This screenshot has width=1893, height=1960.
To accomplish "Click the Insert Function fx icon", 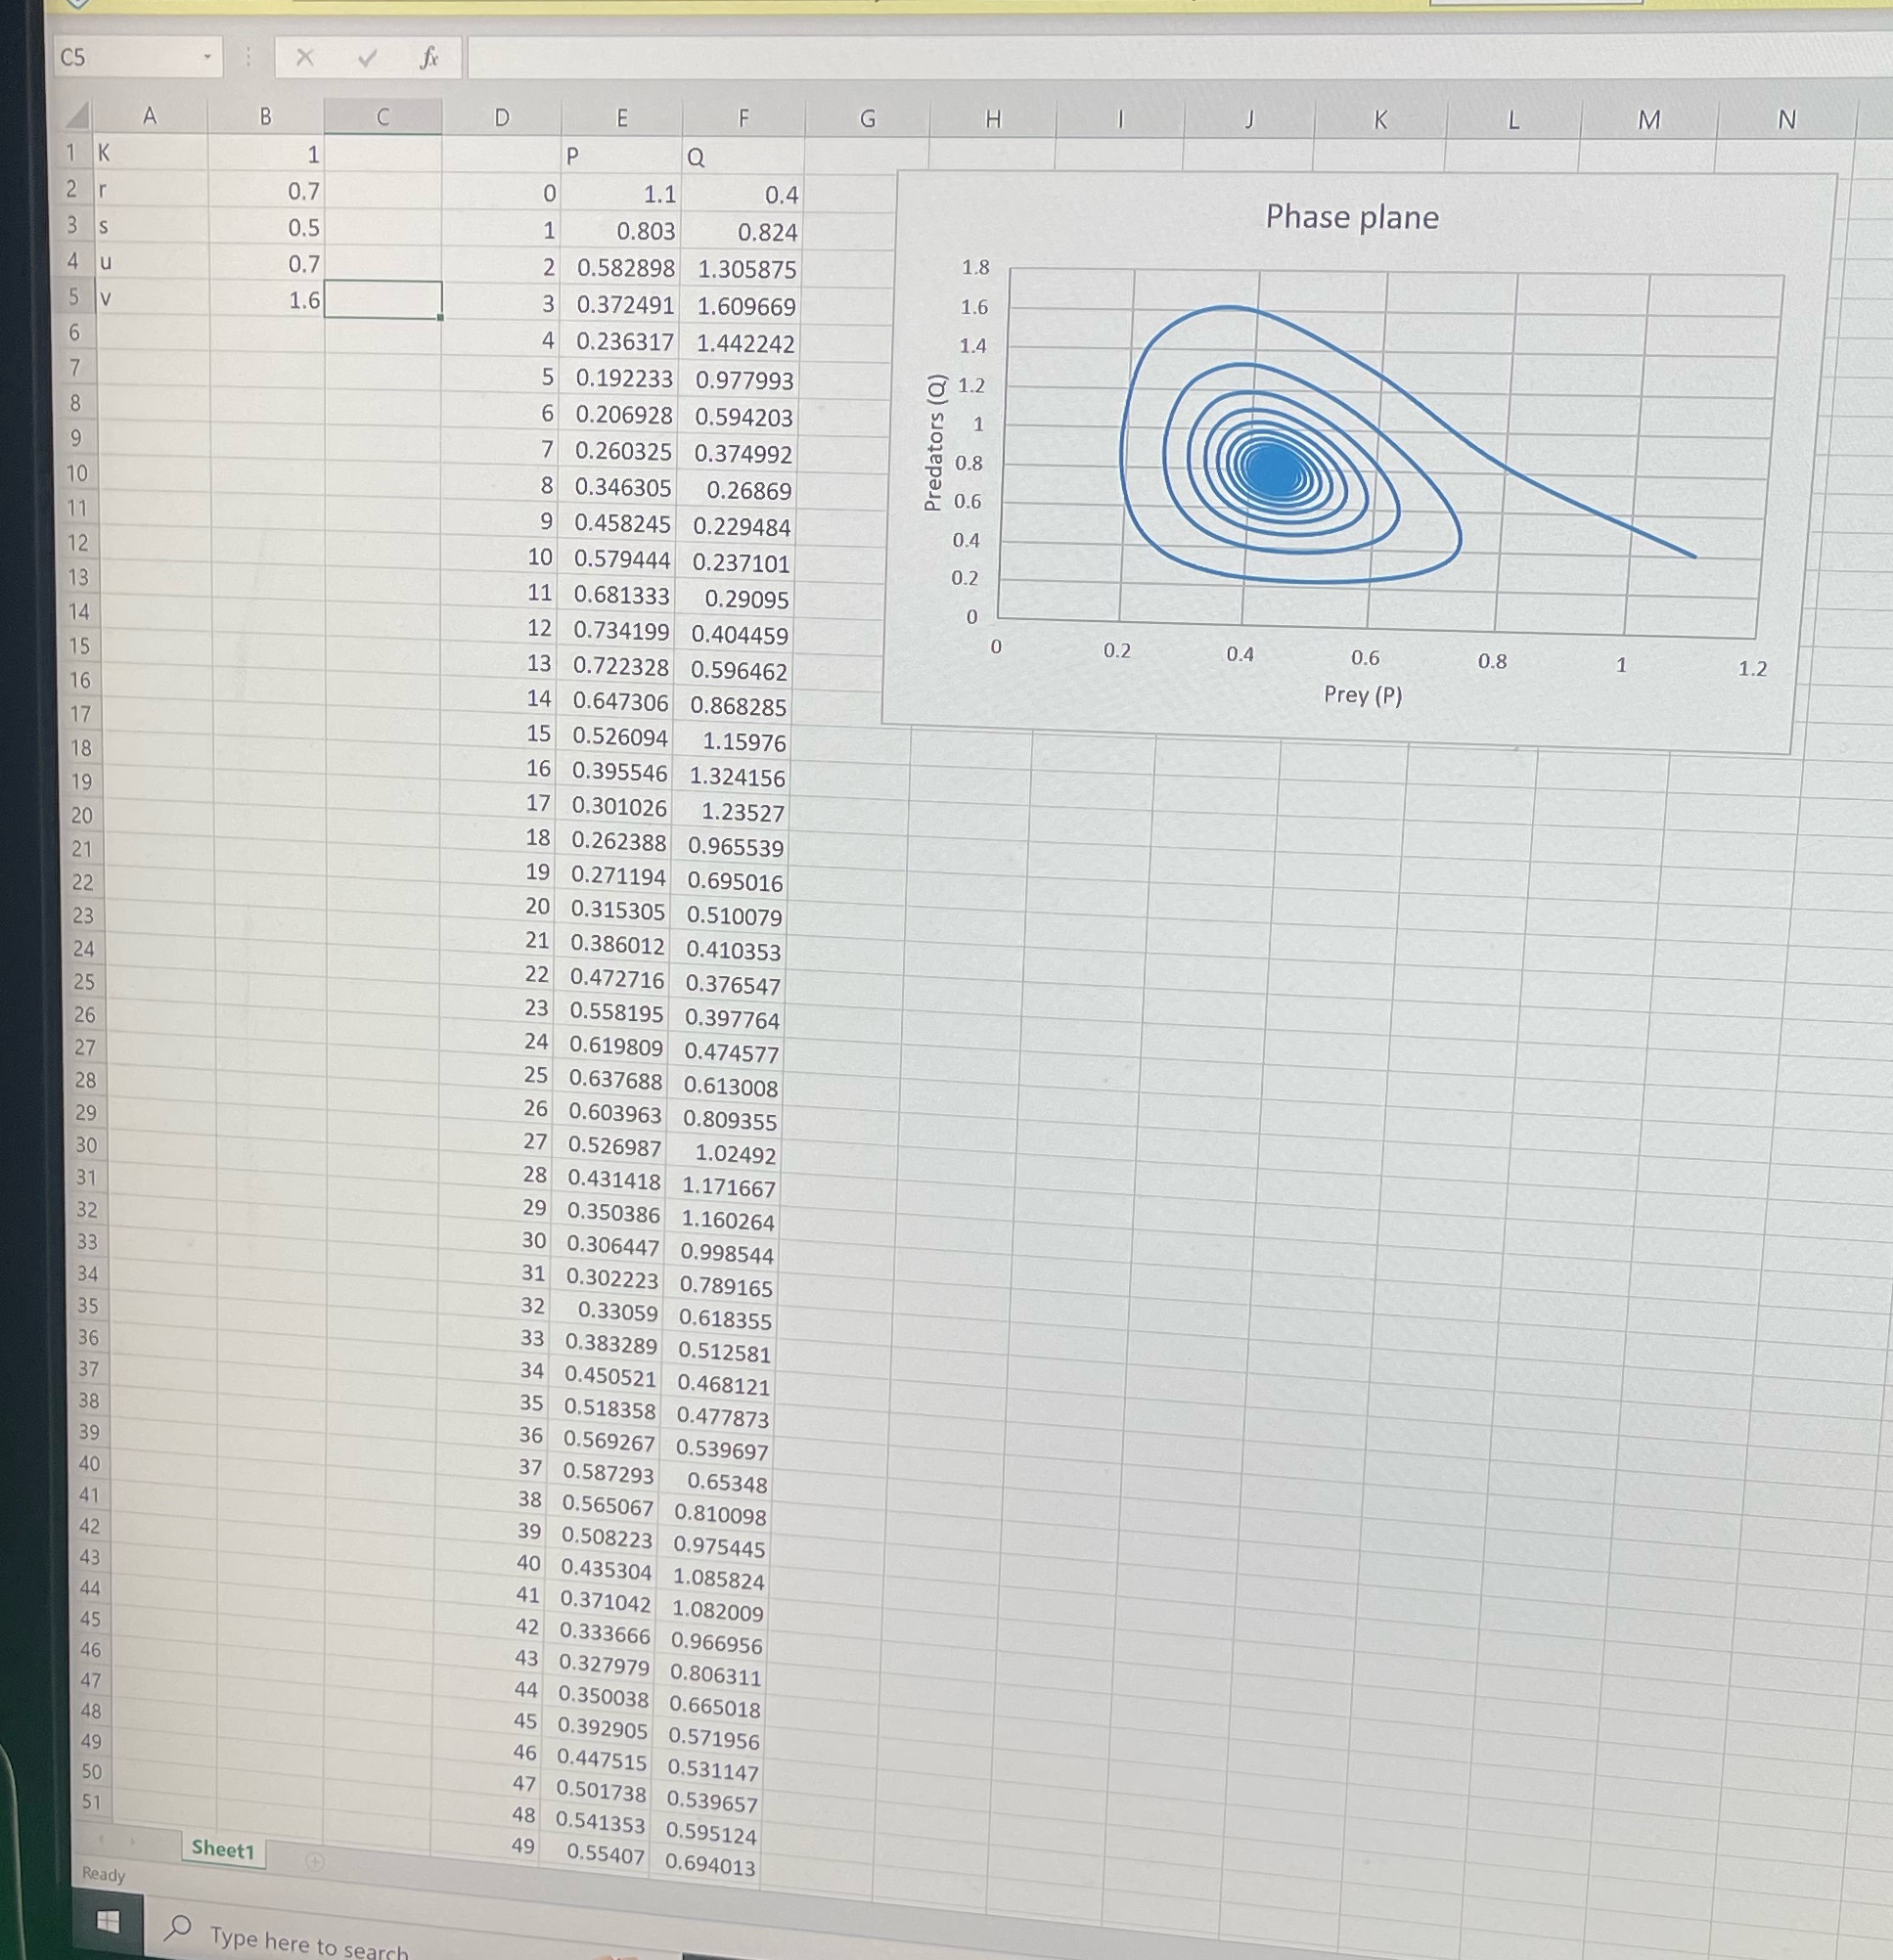I will pos(429,59).
